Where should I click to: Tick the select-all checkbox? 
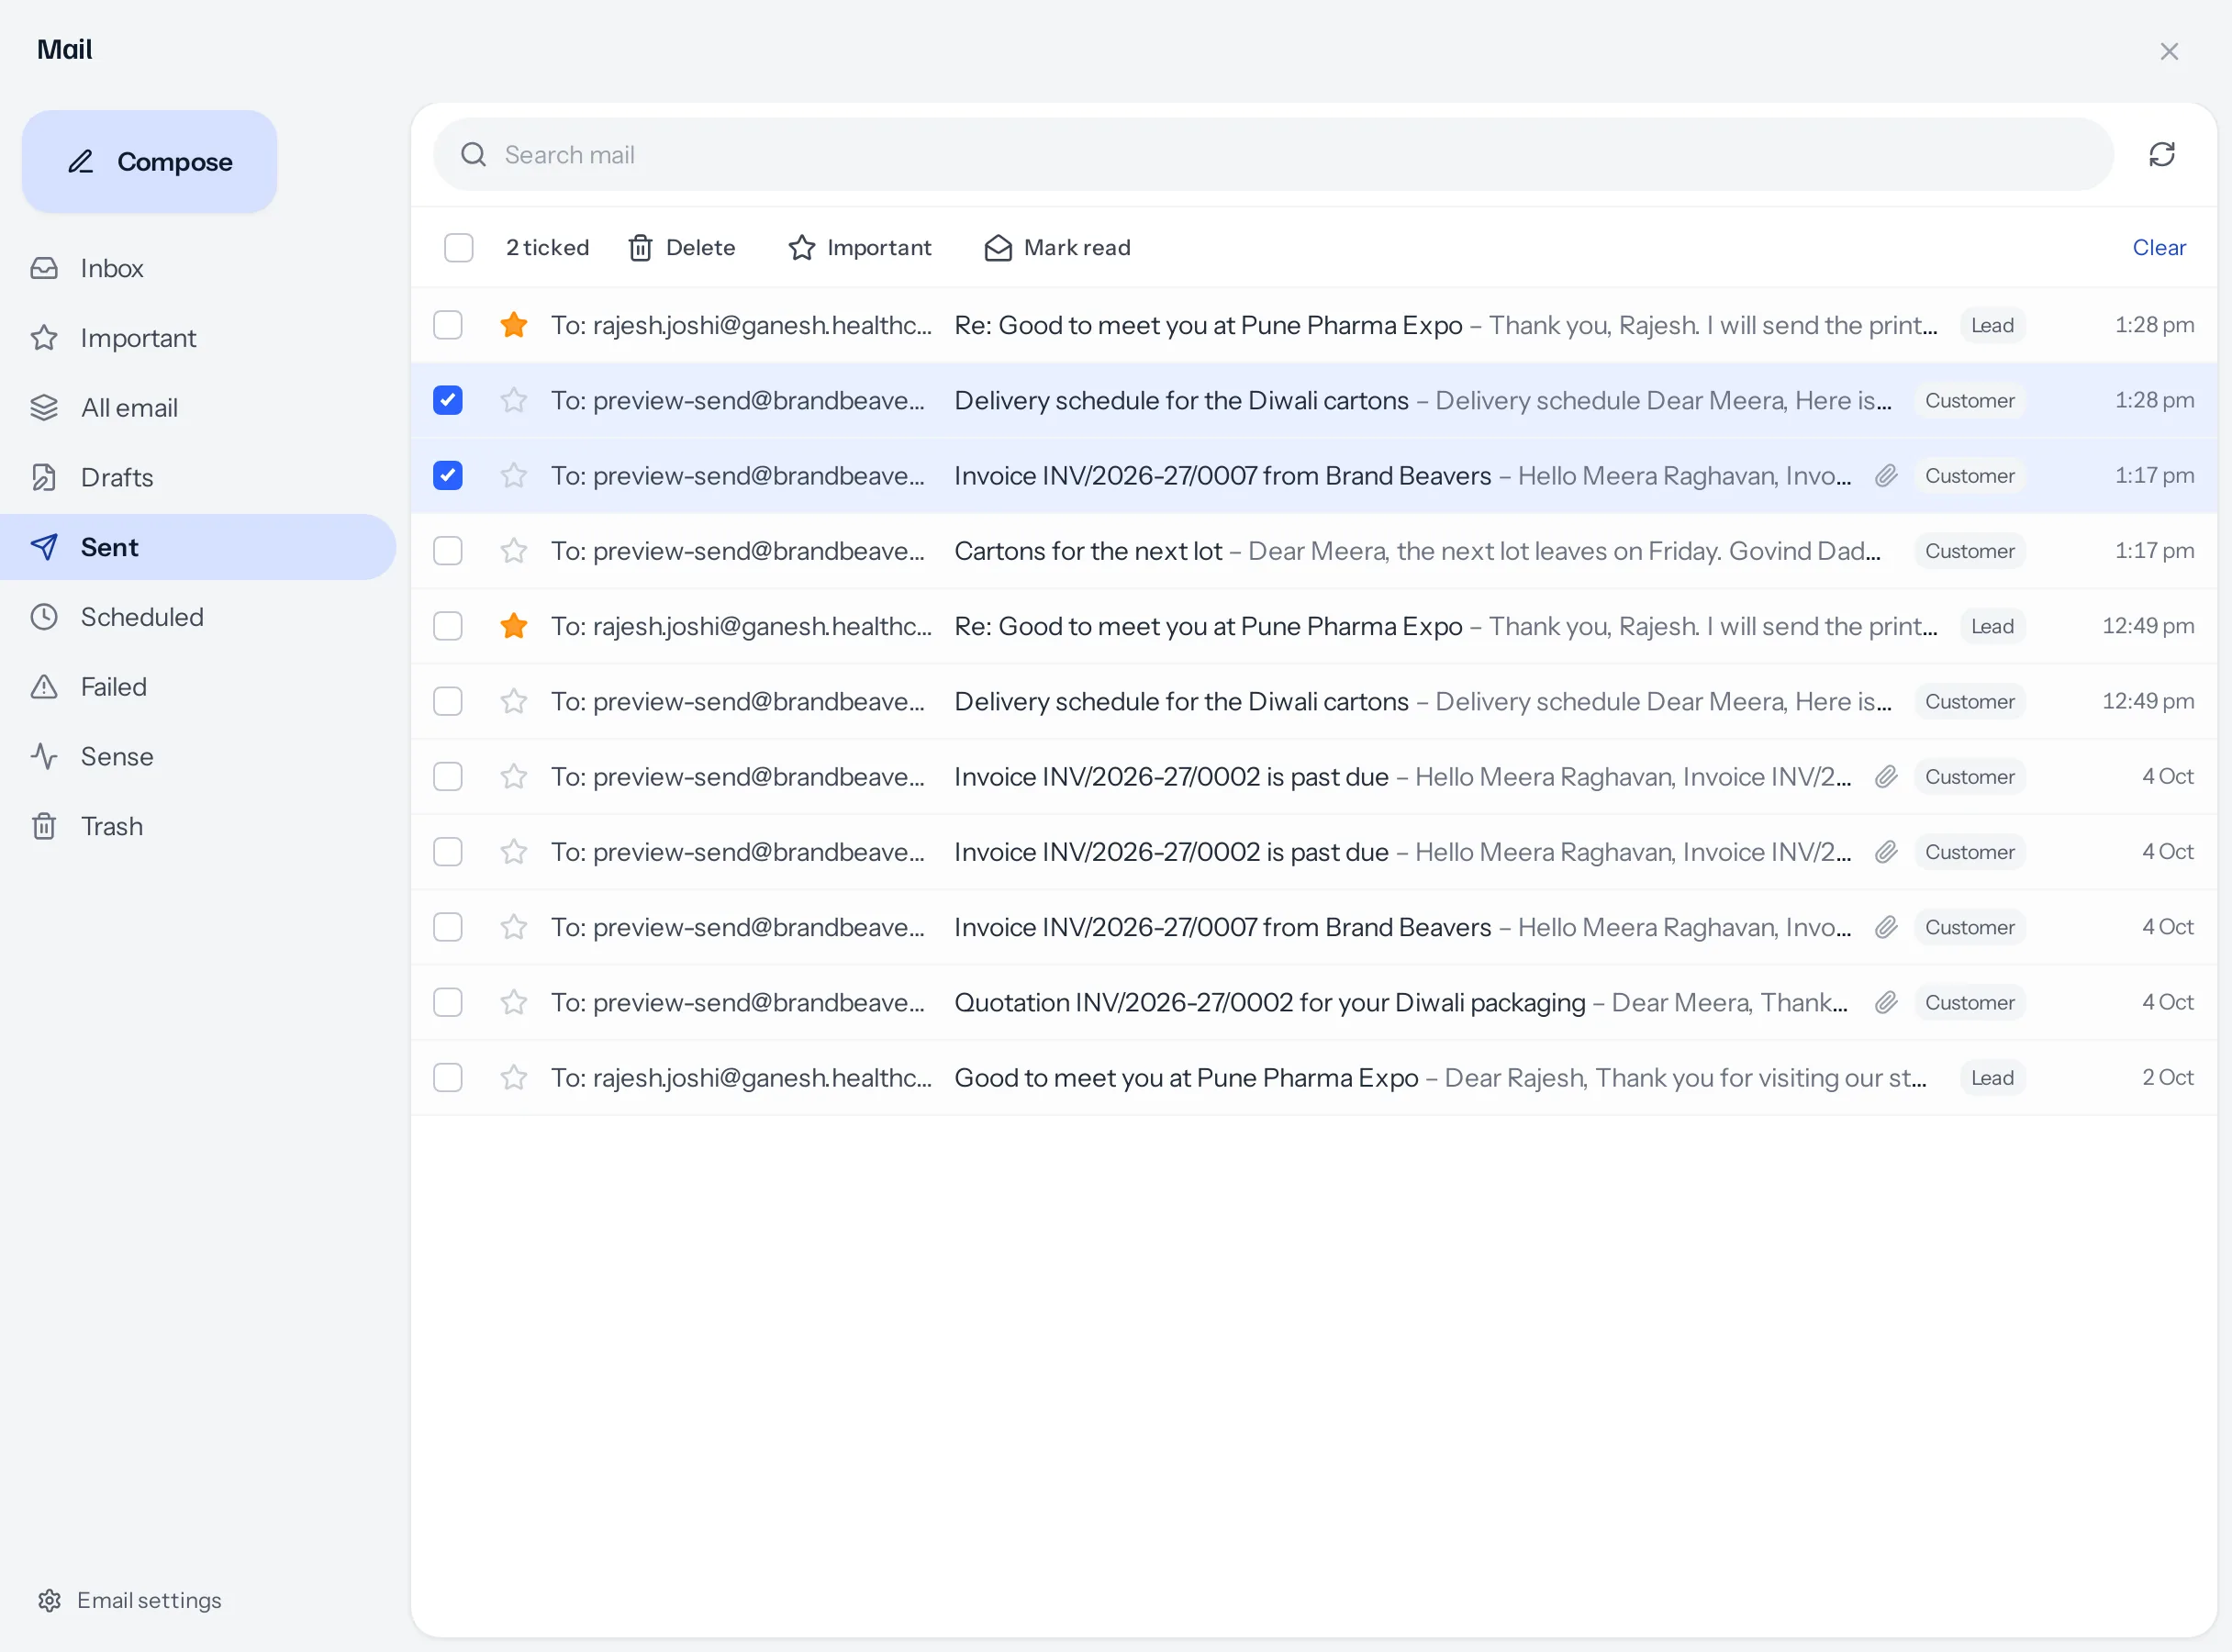[x=459, y=248]
